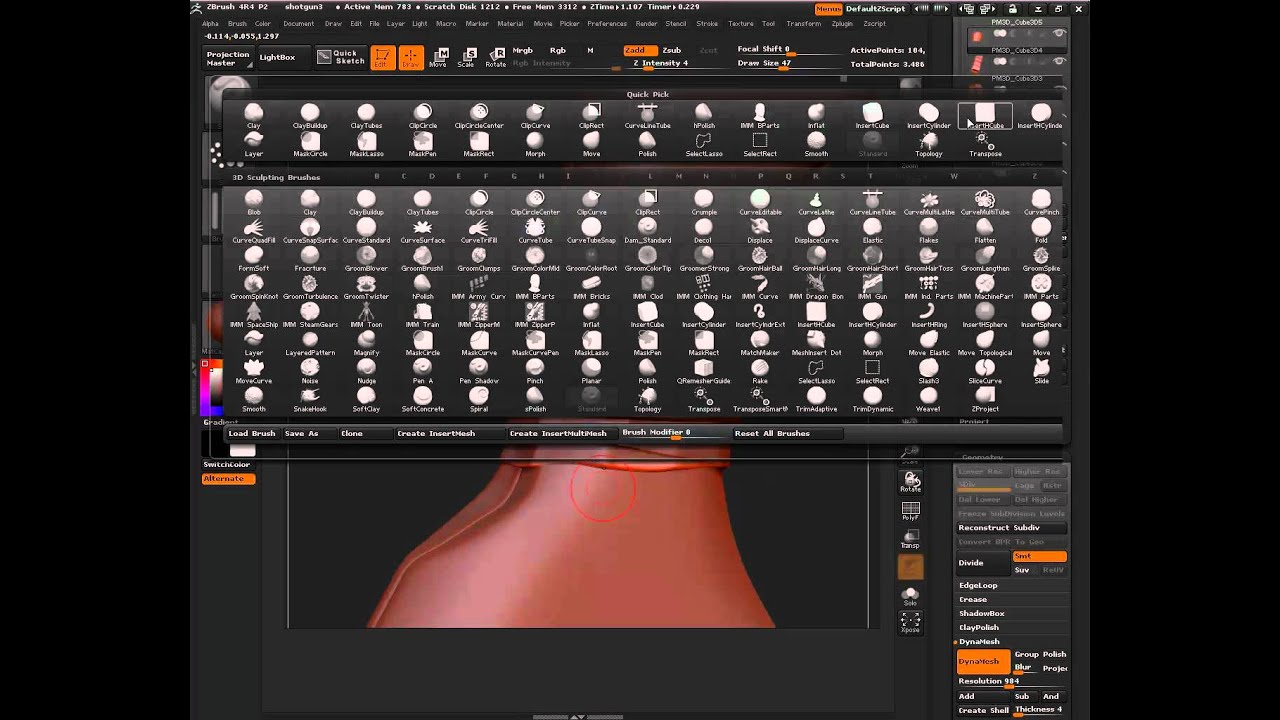This screenshot has width=1280, height=720.
Task: Choose the IMM Bricks brush
Action: pyautogui.click(x=591, y=287)
